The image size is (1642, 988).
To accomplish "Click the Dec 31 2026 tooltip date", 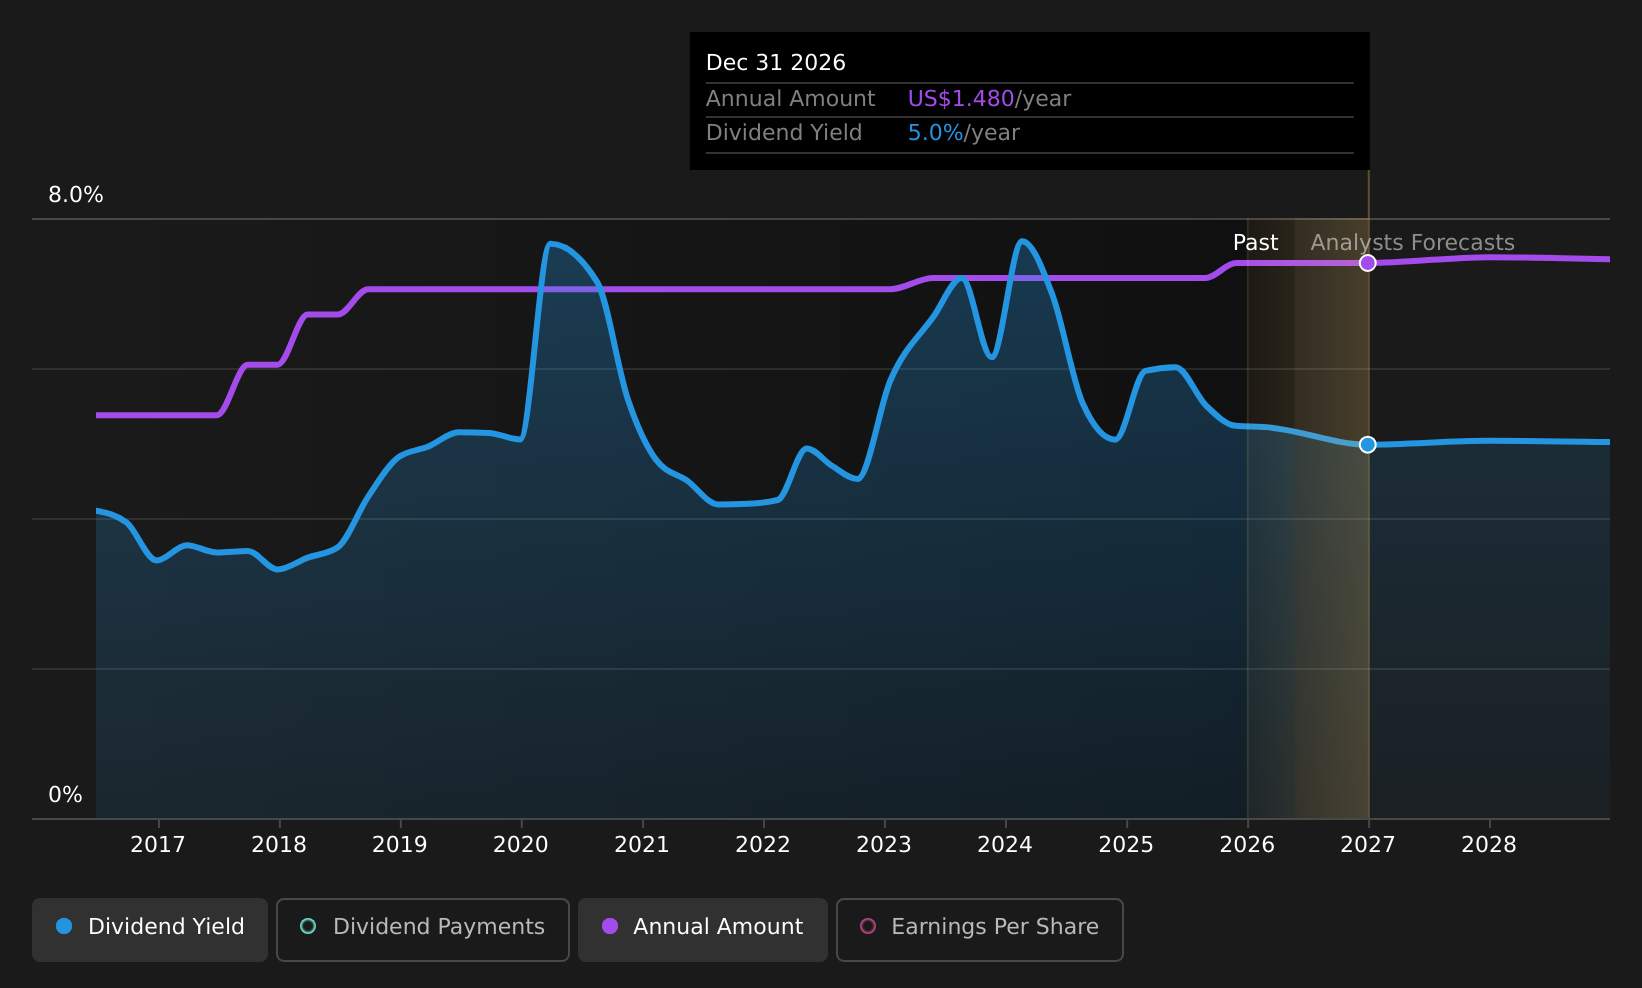I will (x=776, y=63).
